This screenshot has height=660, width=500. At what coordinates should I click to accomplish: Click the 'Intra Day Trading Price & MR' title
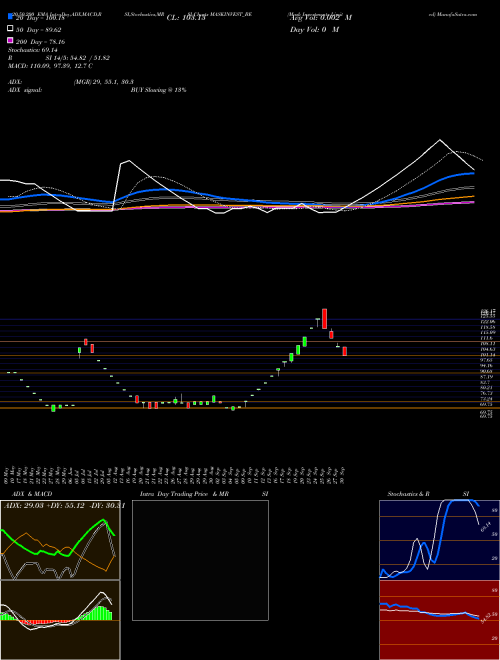click(184, 494)
